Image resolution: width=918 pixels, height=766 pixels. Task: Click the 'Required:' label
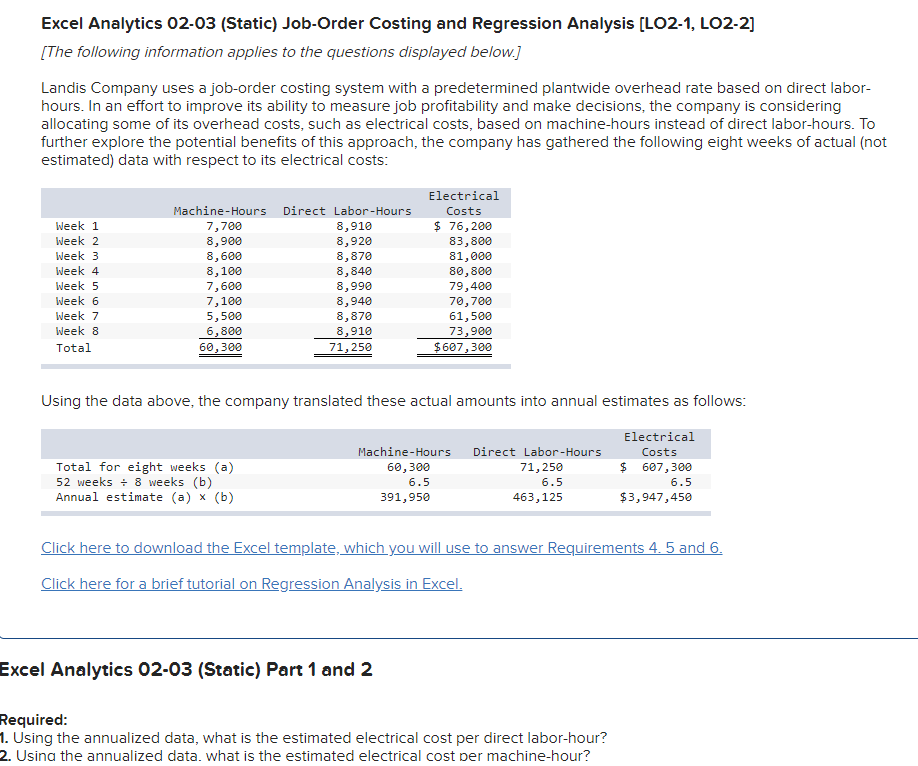(x=33, y=720)
